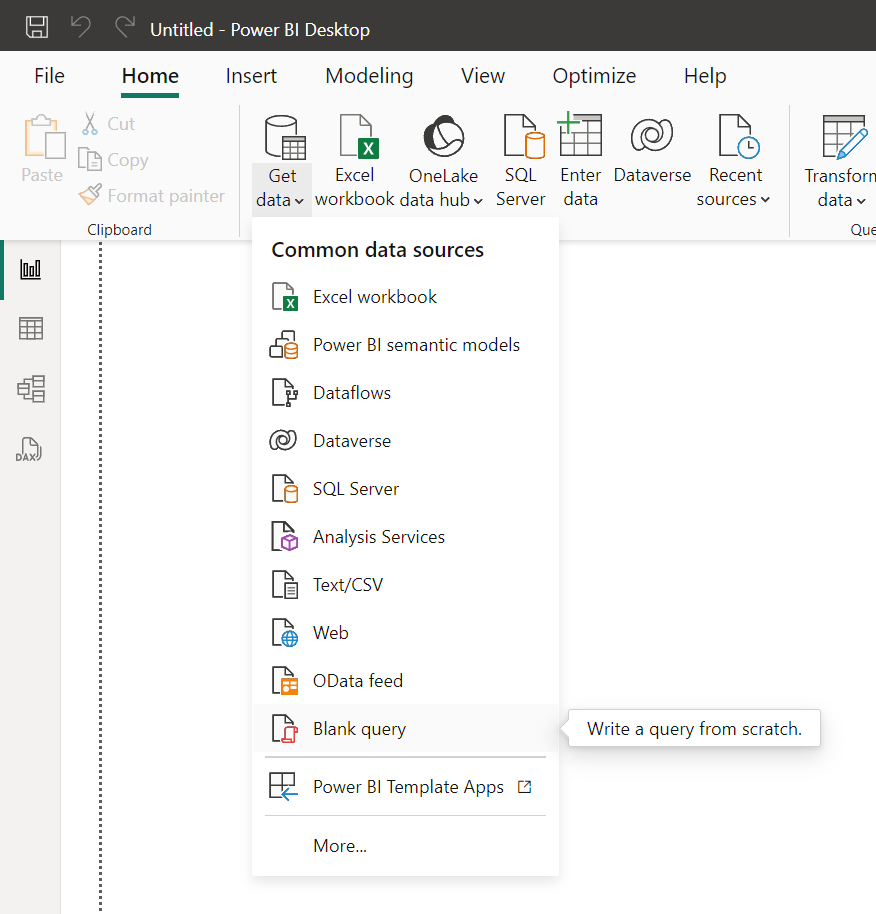Click the Dataverse ribbon icon
The image size is (876, 914).
coord(651,160)
